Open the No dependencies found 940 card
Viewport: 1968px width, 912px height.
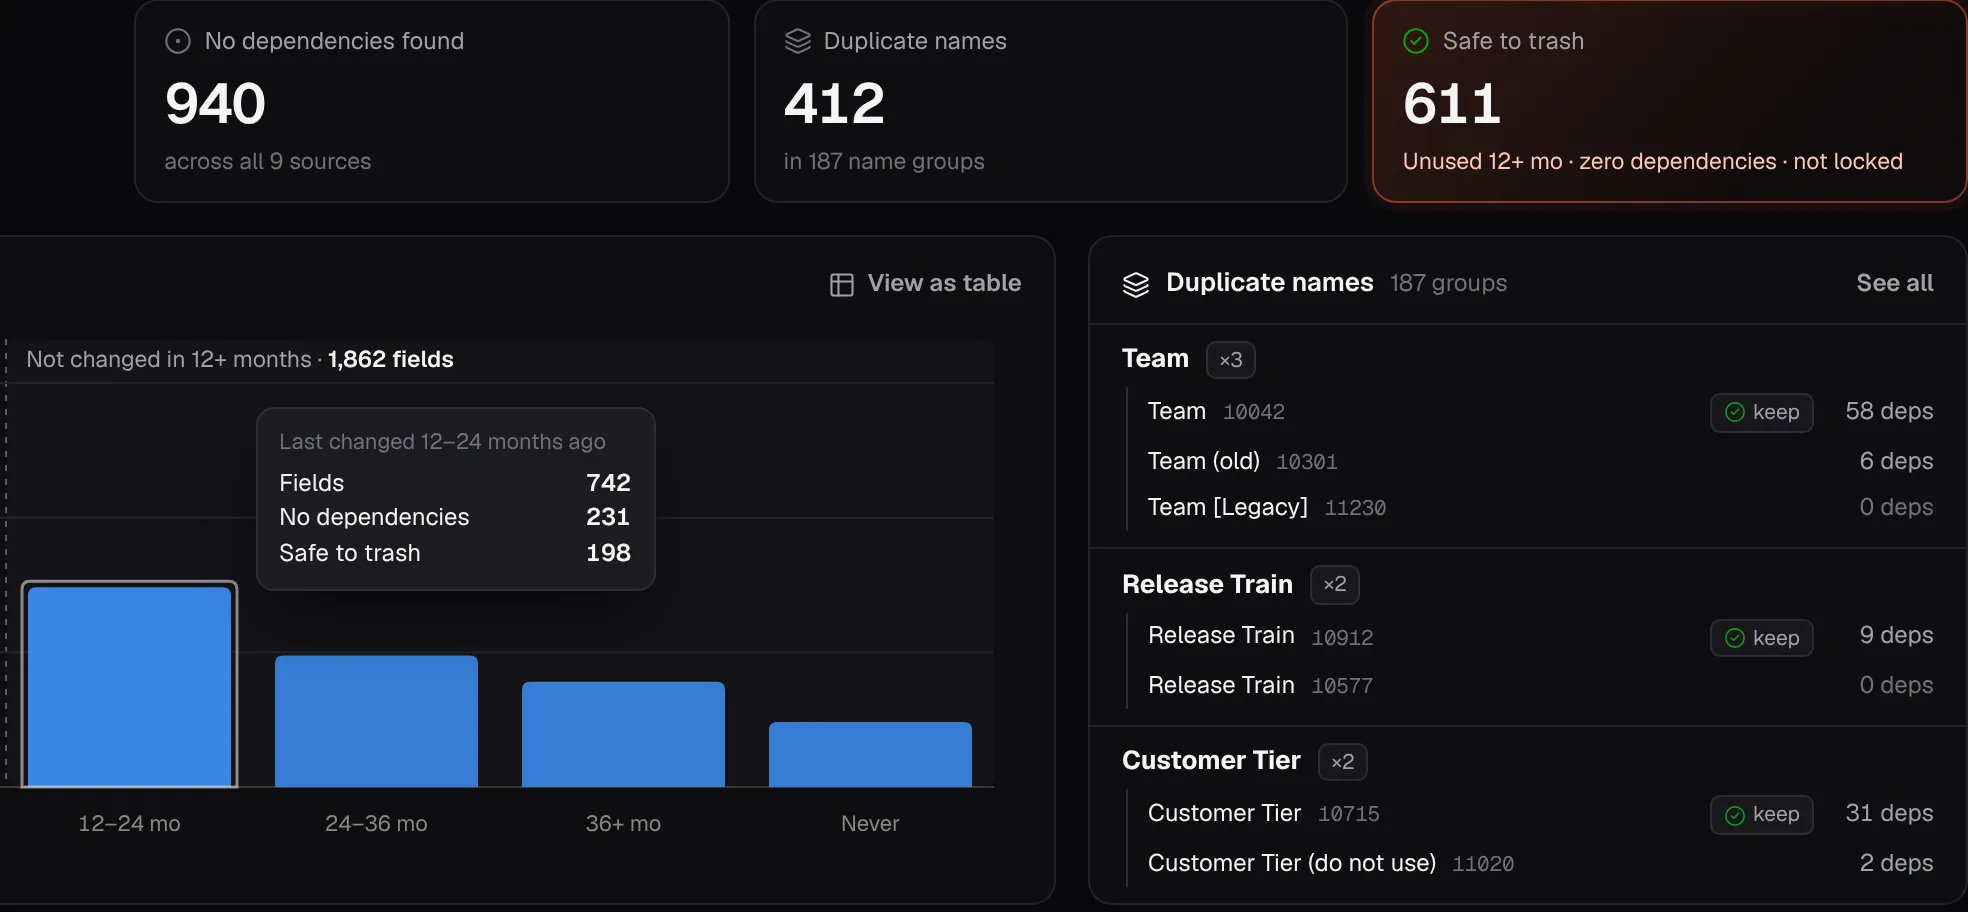[432, 101]
